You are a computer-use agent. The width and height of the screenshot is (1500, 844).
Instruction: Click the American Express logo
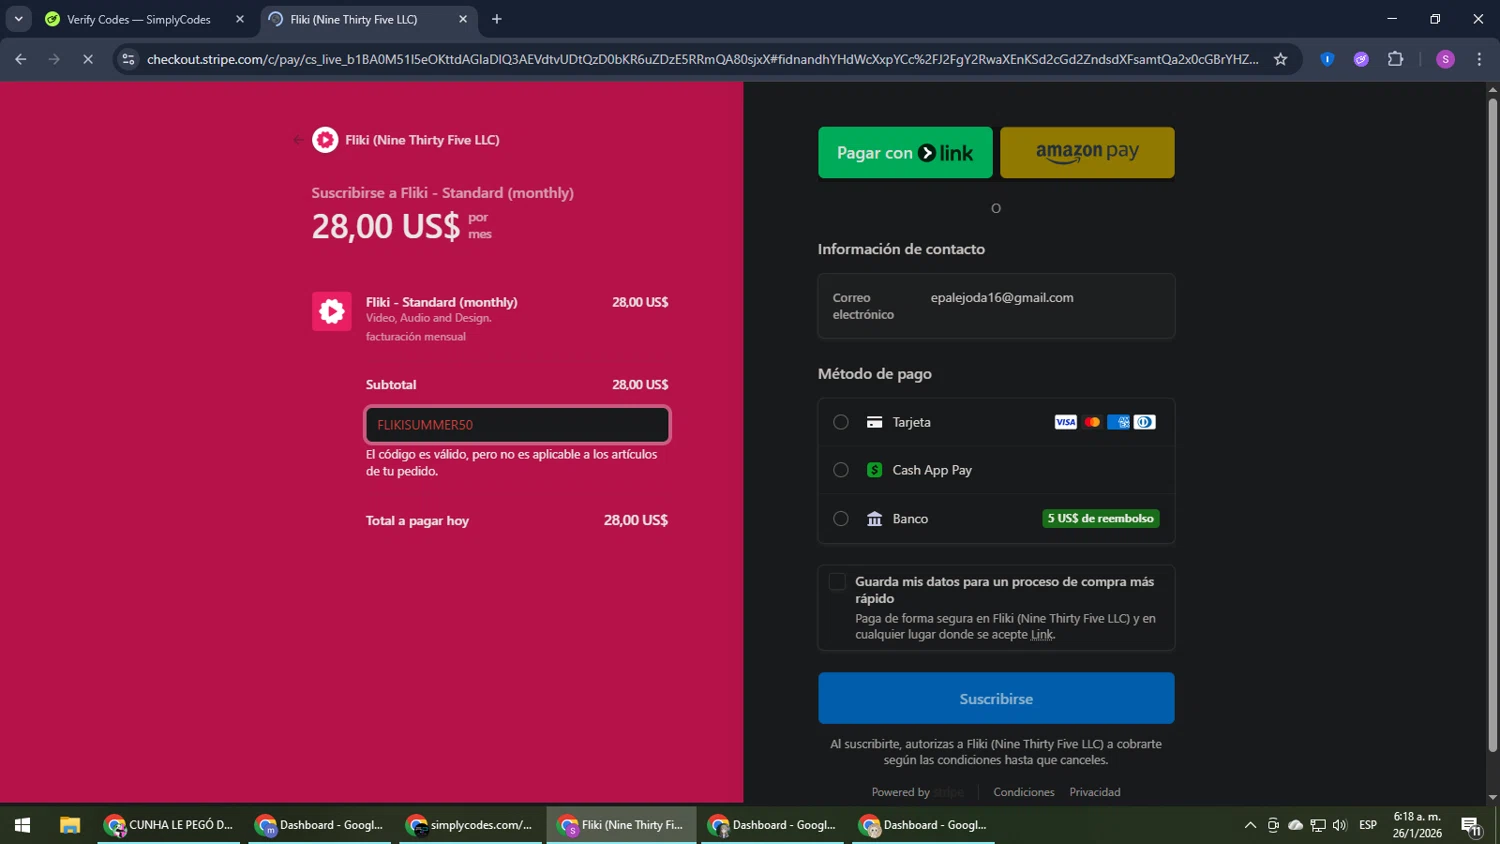[x=1118, y=422]
